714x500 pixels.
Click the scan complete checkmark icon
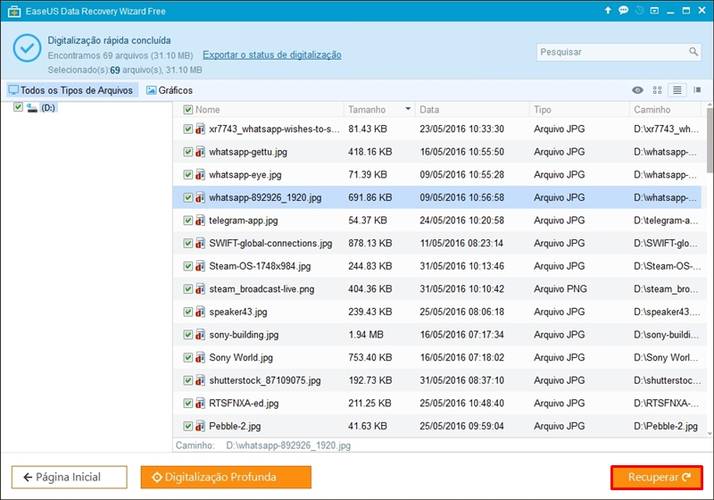click(27, 48)
